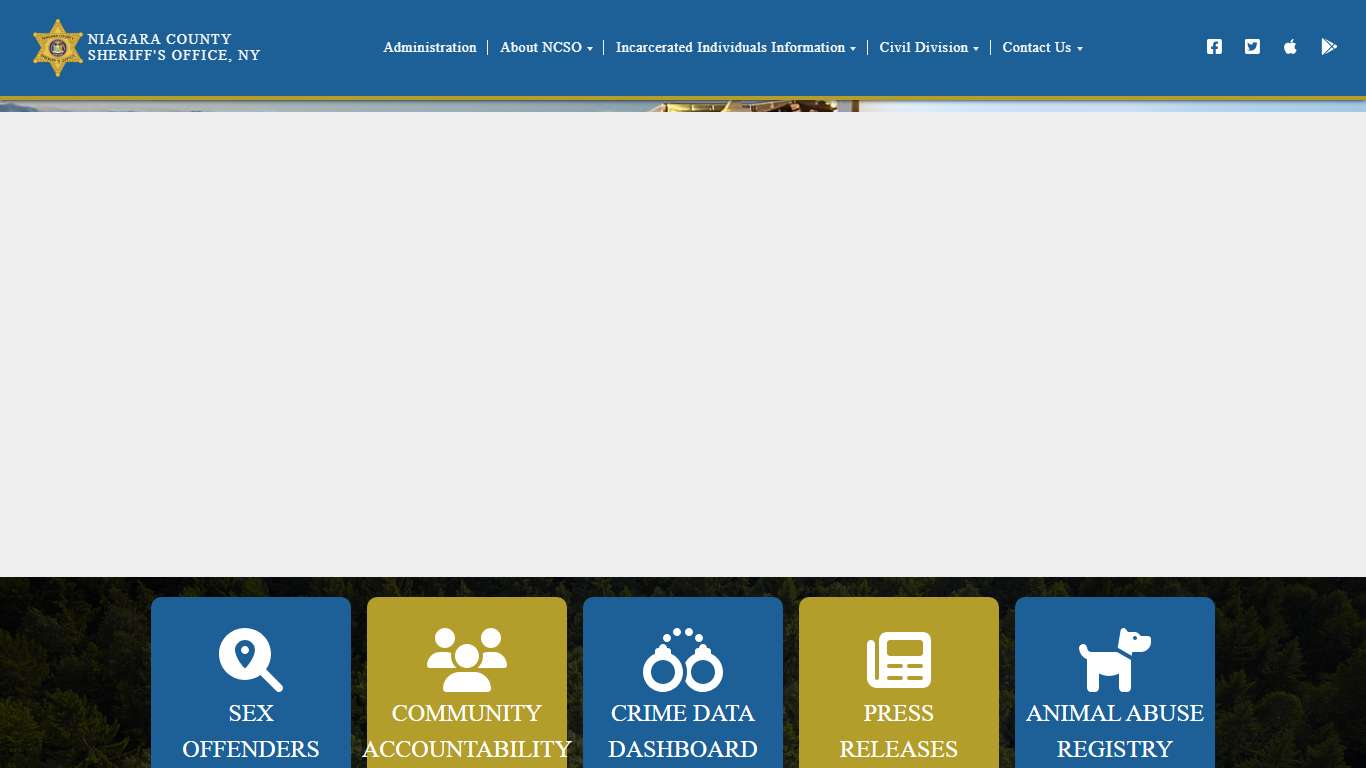
Task: Click the Sex Offenders magnifier icon
Action: click(x=250, y=659)
